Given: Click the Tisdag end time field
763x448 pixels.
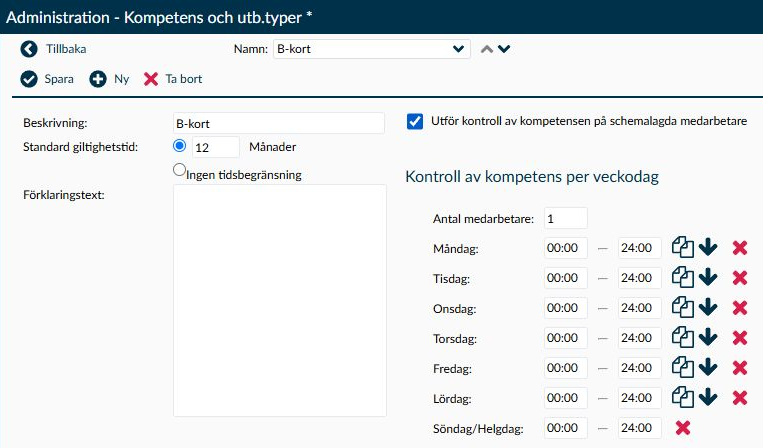Looking at the screenshot, I should (x=640, y=278).
